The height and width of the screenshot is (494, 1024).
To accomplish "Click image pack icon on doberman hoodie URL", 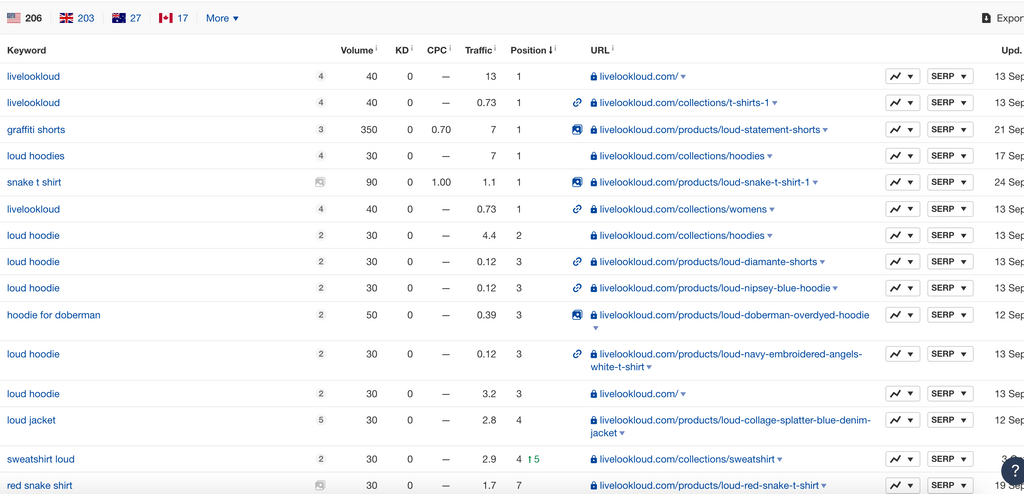I will 577,315.
